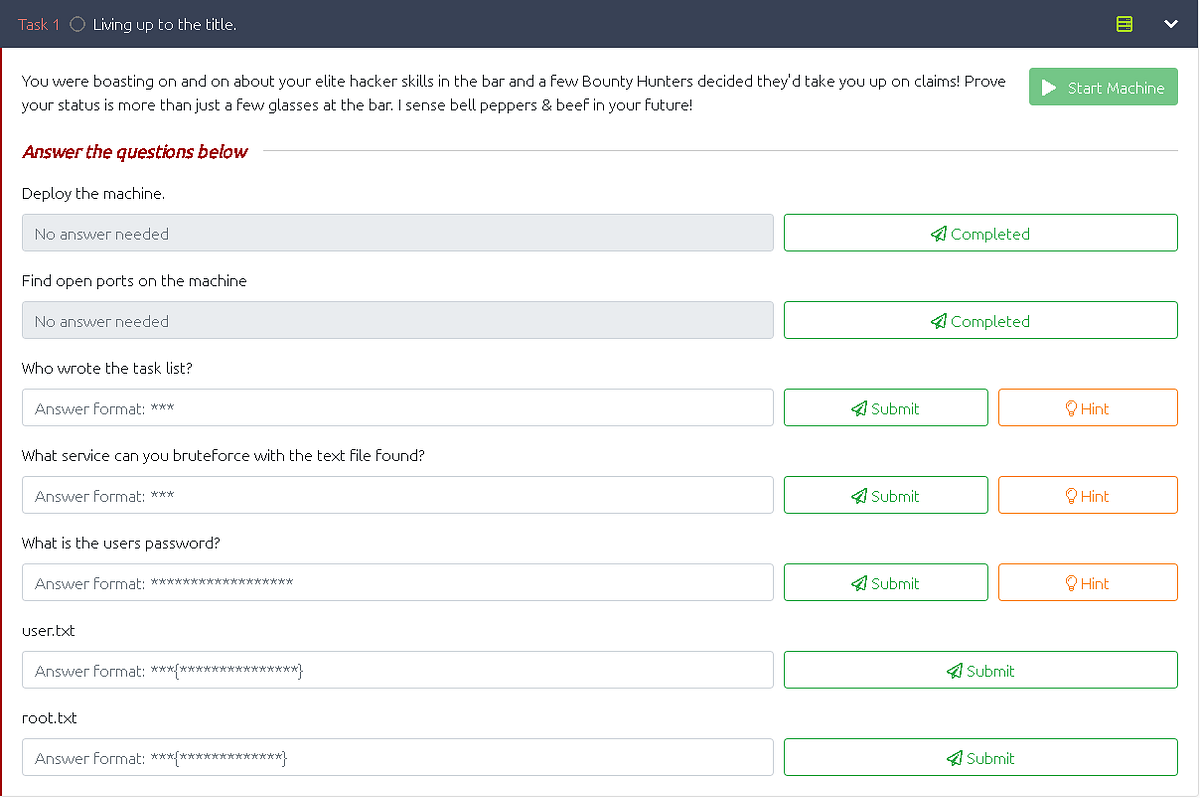Screen dimensions: 1200x798
Task: Toggle the task completion circle next to Task 1
Action: coord(77,23)
